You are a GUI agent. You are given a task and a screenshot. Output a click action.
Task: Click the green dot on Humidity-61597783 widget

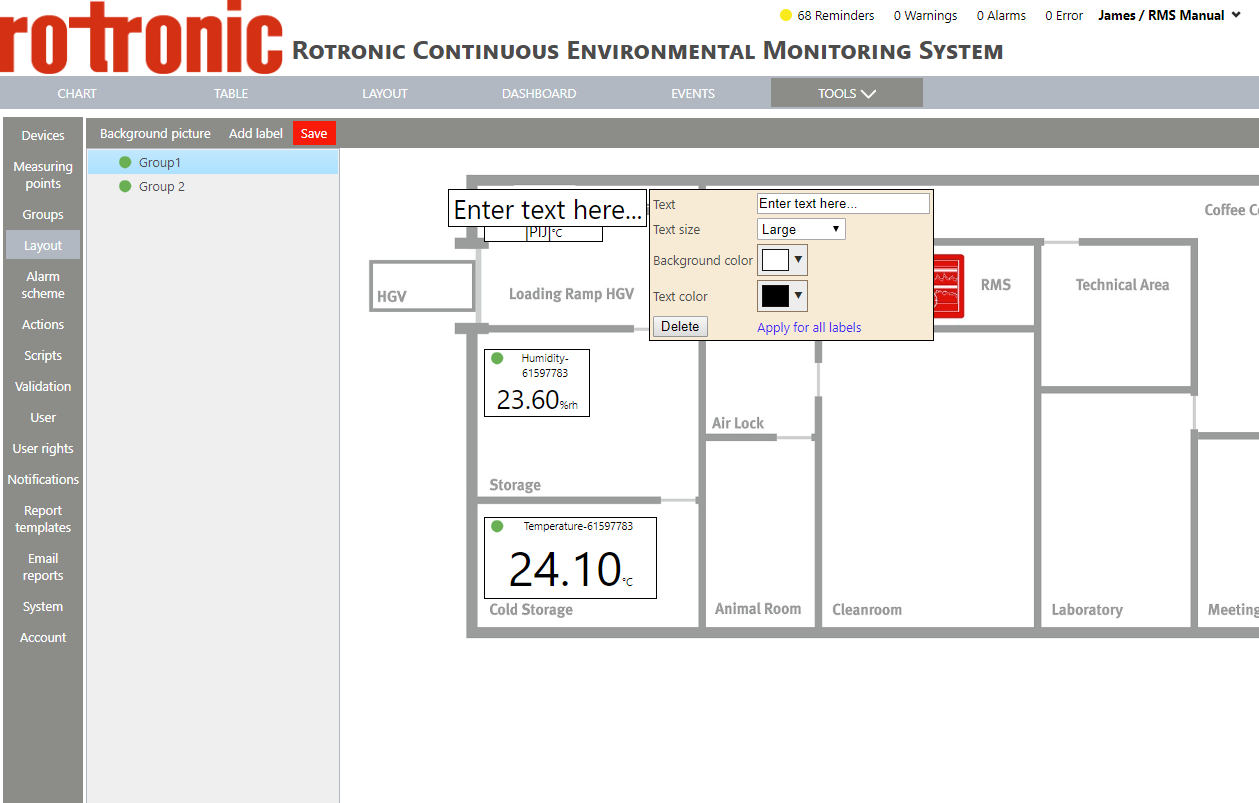497,358
